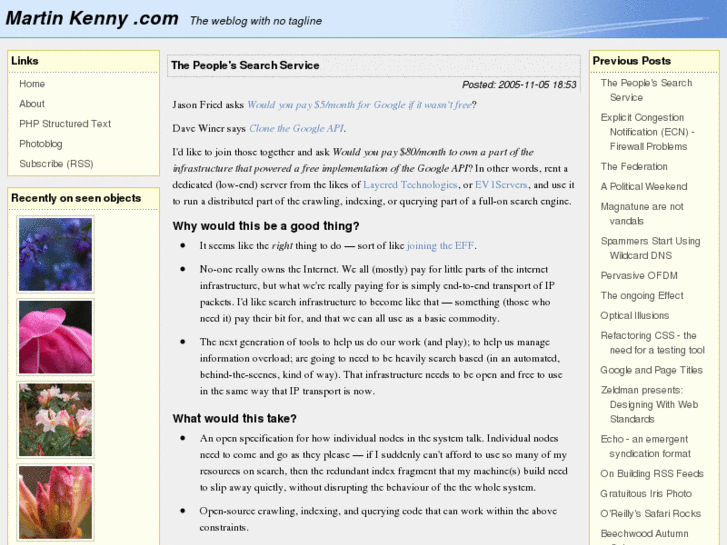Open Gratuitous Iris Photo post
The image size is (727, 545).
pos(646,494)
